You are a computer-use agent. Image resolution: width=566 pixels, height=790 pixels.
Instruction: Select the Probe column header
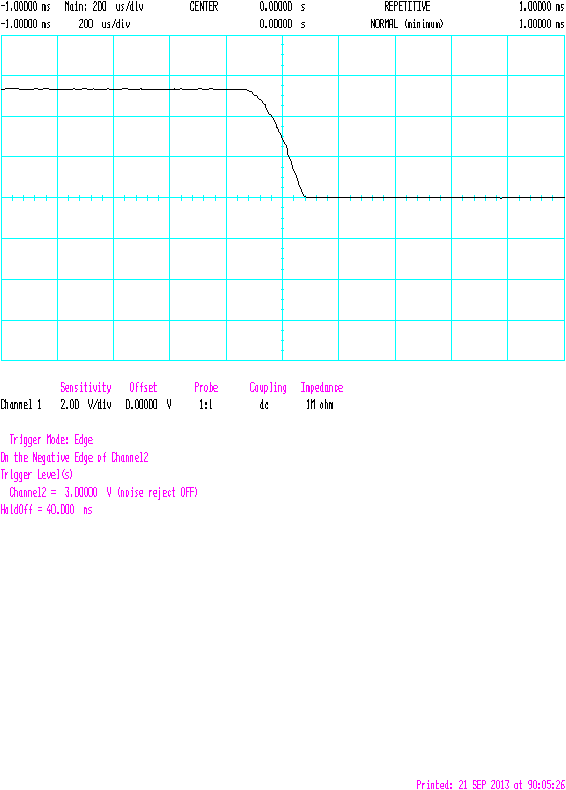coord(206,387)
